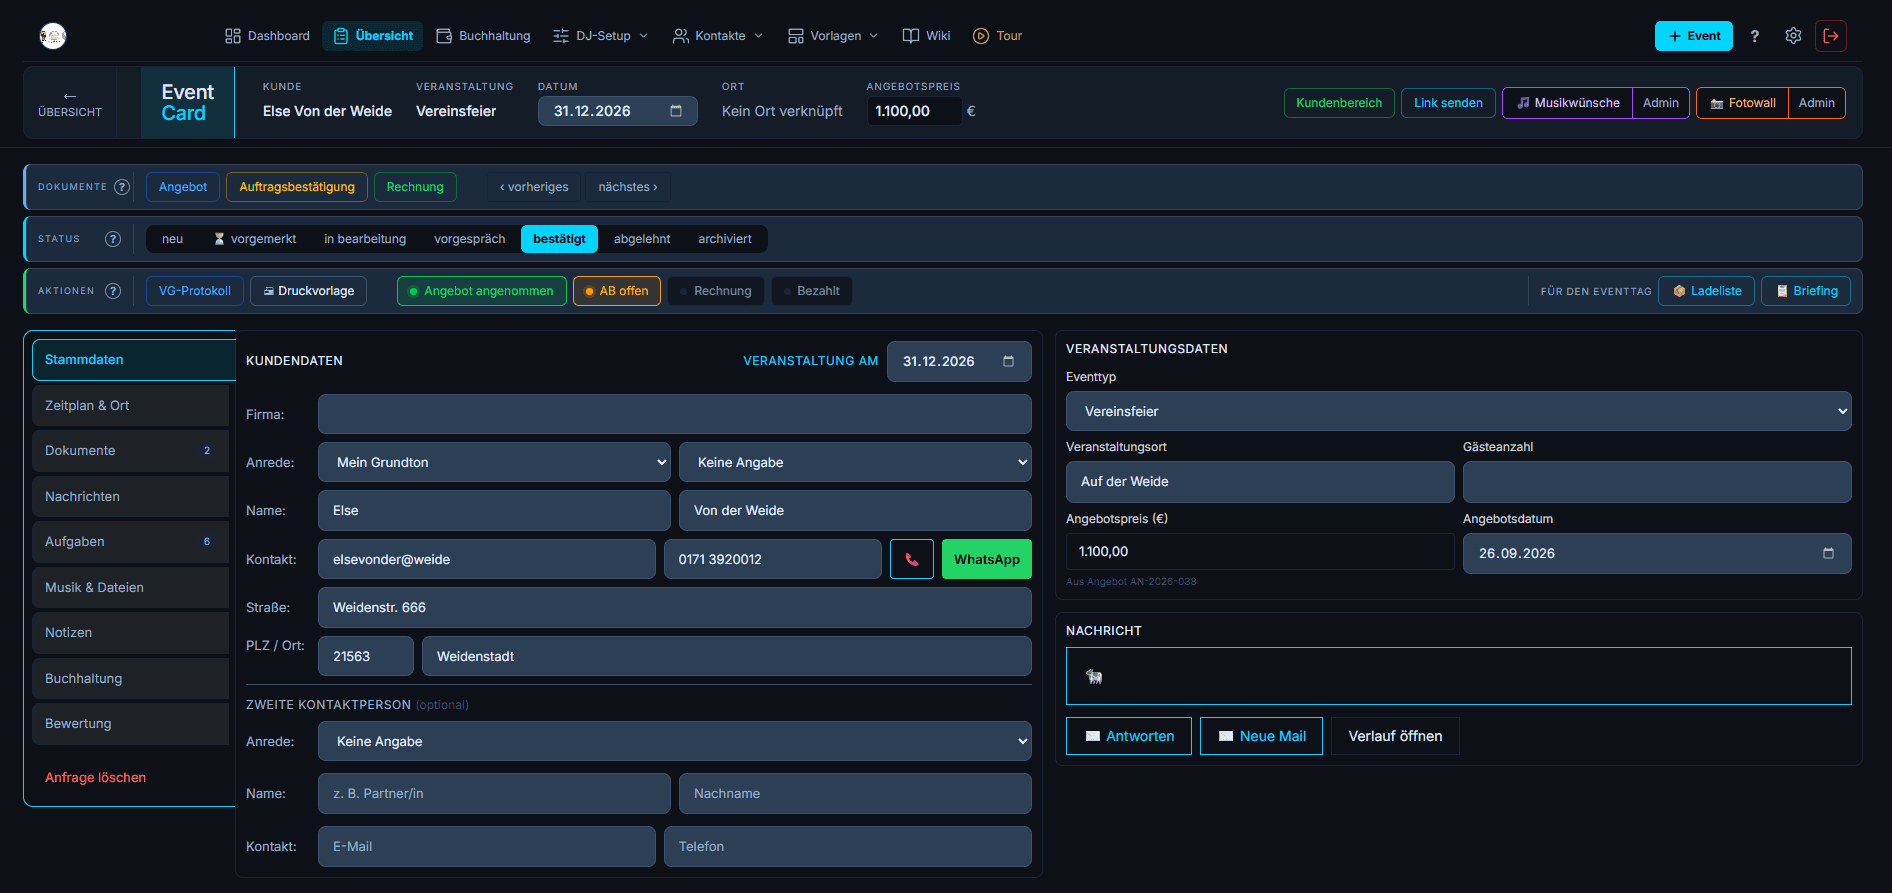Click into Firma input field

pos(675,414)
